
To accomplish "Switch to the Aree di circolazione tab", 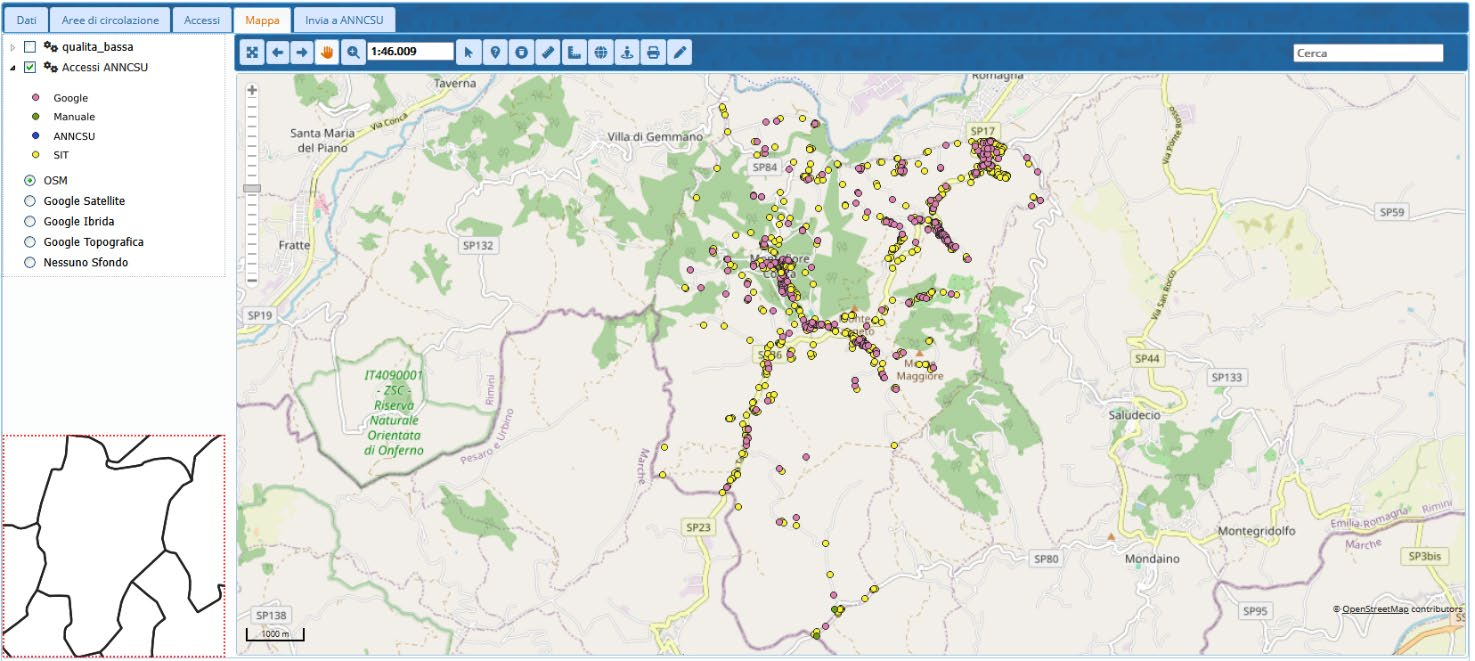I will click(x=110, y=20).
